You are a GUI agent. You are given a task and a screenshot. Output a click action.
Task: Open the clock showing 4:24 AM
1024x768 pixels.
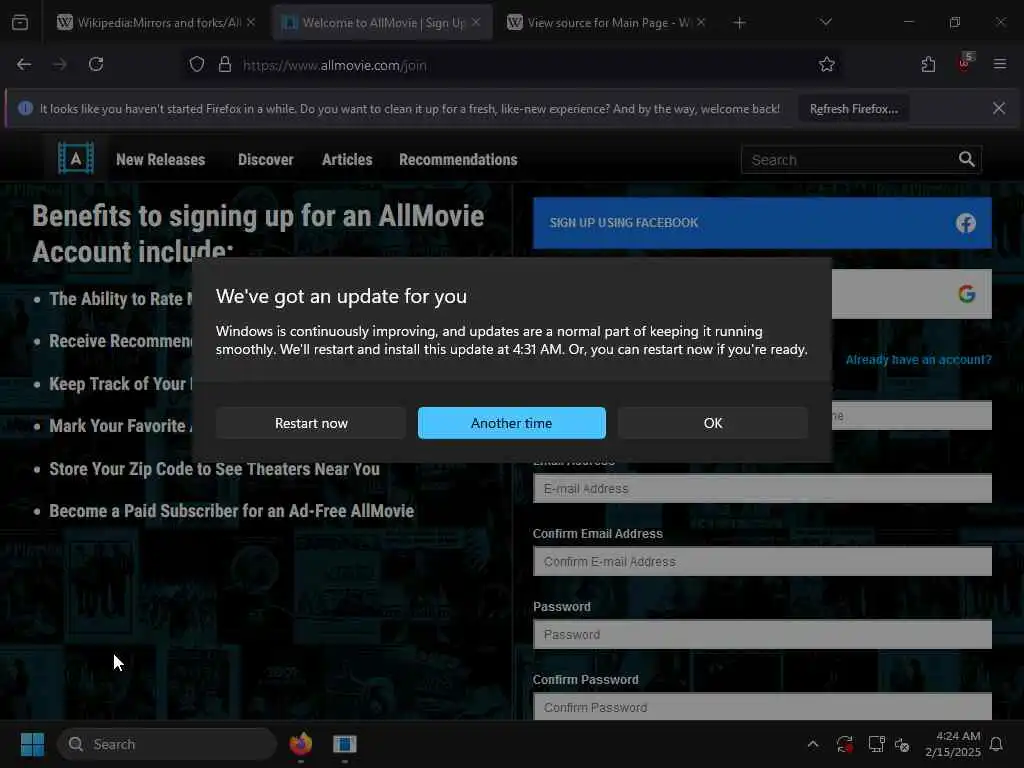pyautogui.click(x=952, y=744)
